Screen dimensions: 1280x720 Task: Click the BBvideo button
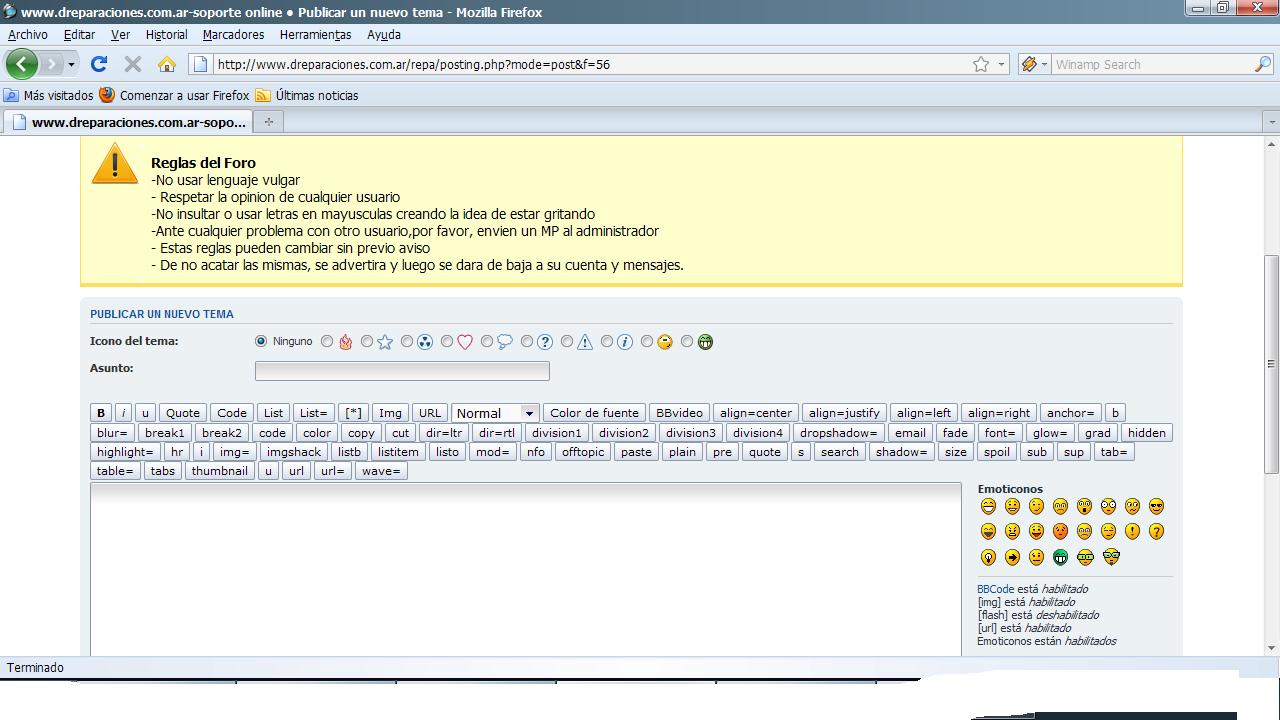coord(679,413)
